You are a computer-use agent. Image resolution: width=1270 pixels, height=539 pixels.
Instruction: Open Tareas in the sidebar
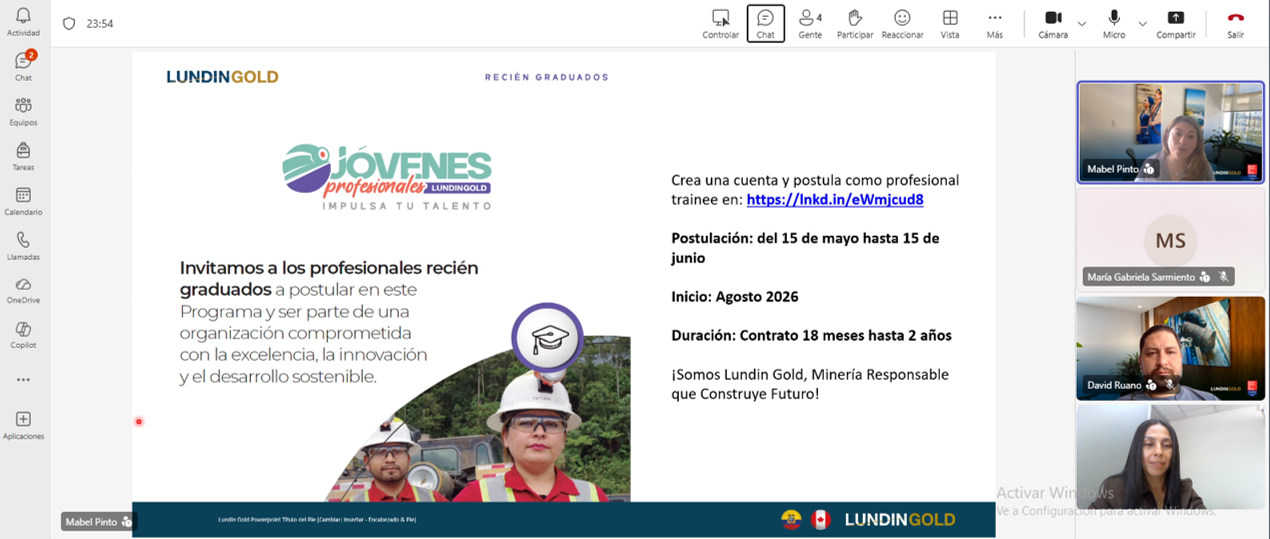click(x=23, y=156)
